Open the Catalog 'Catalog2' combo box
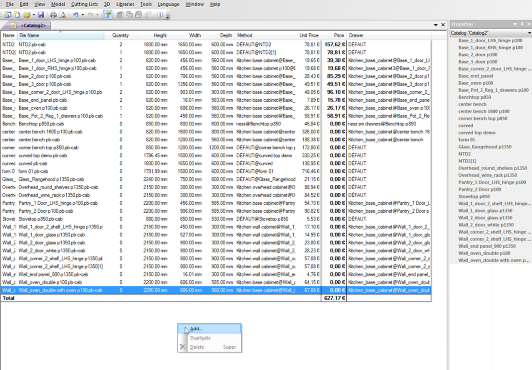Image resolution: width=532 pixels, height=370 pixels. 491,33
